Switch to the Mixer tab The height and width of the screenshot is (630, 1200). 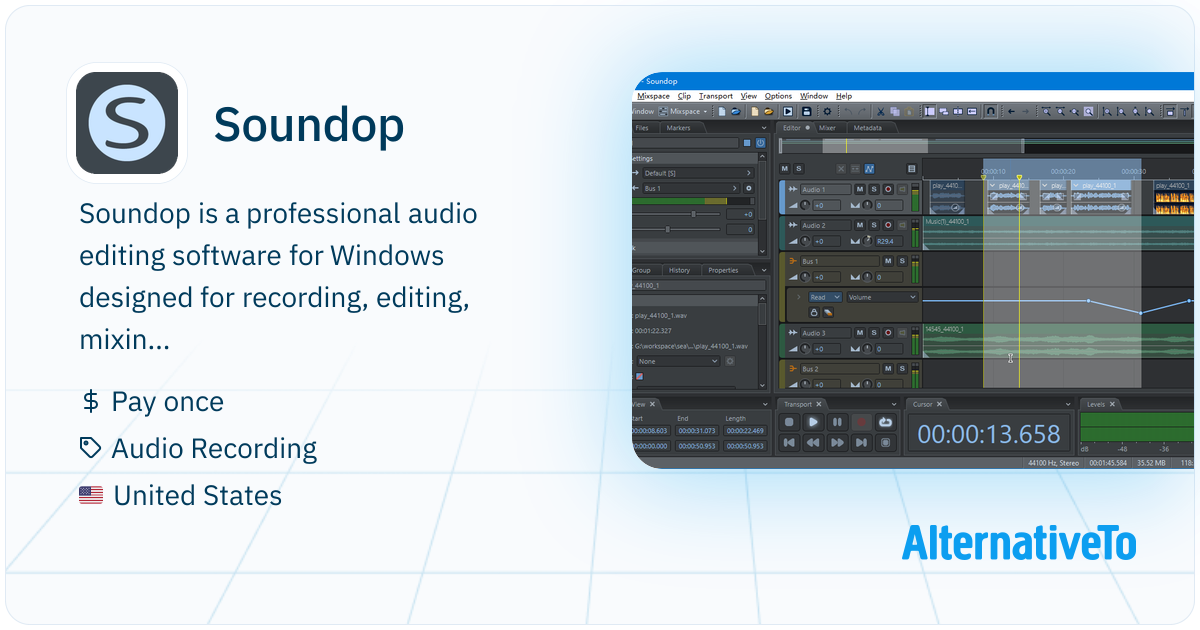click(x=827, y=128)
